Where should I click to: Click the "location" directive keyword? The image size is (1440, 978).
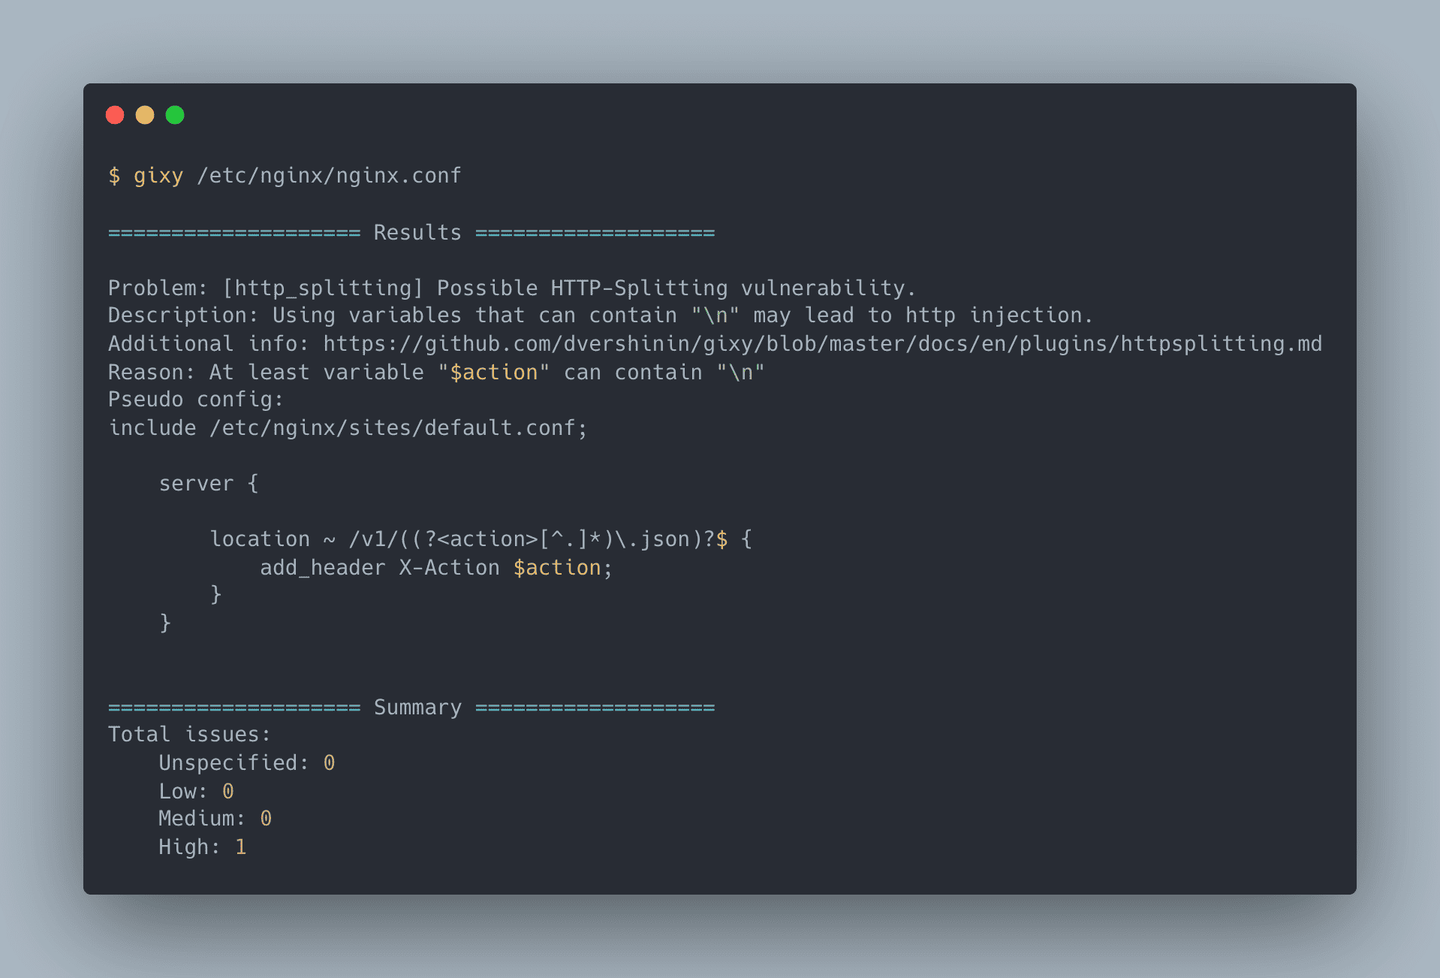click(260, 540)
